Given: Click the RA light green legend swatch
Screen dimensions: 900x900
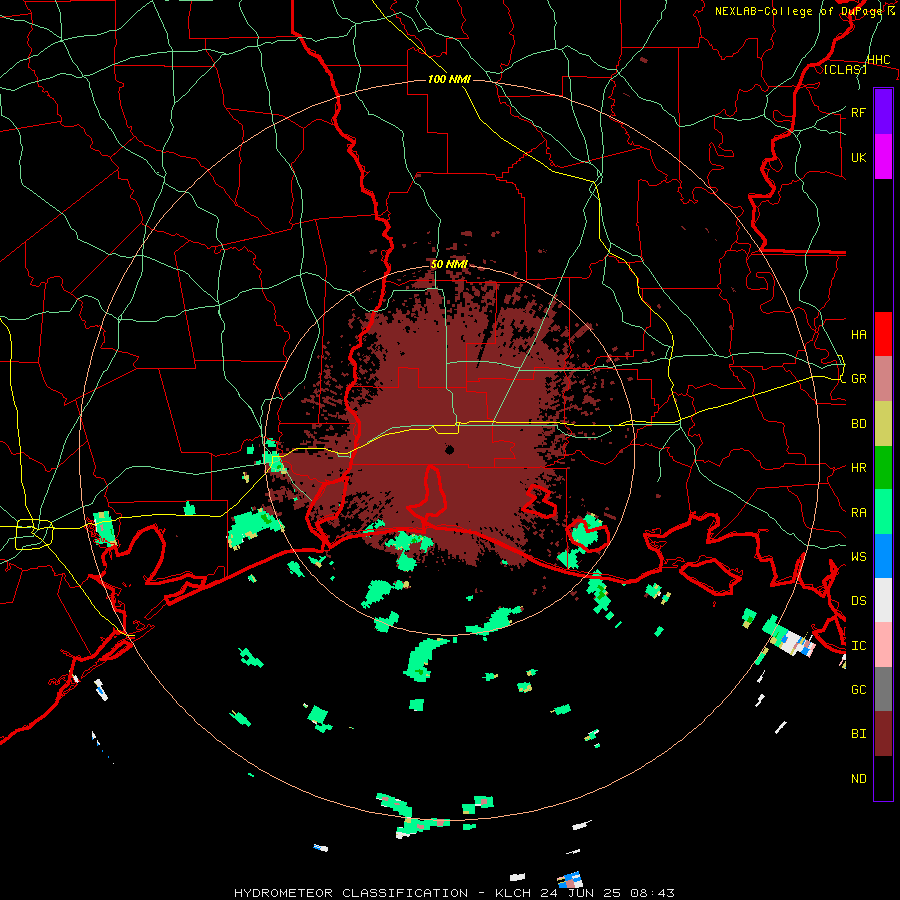Looking at the screenshot, I should coord(883,512).
